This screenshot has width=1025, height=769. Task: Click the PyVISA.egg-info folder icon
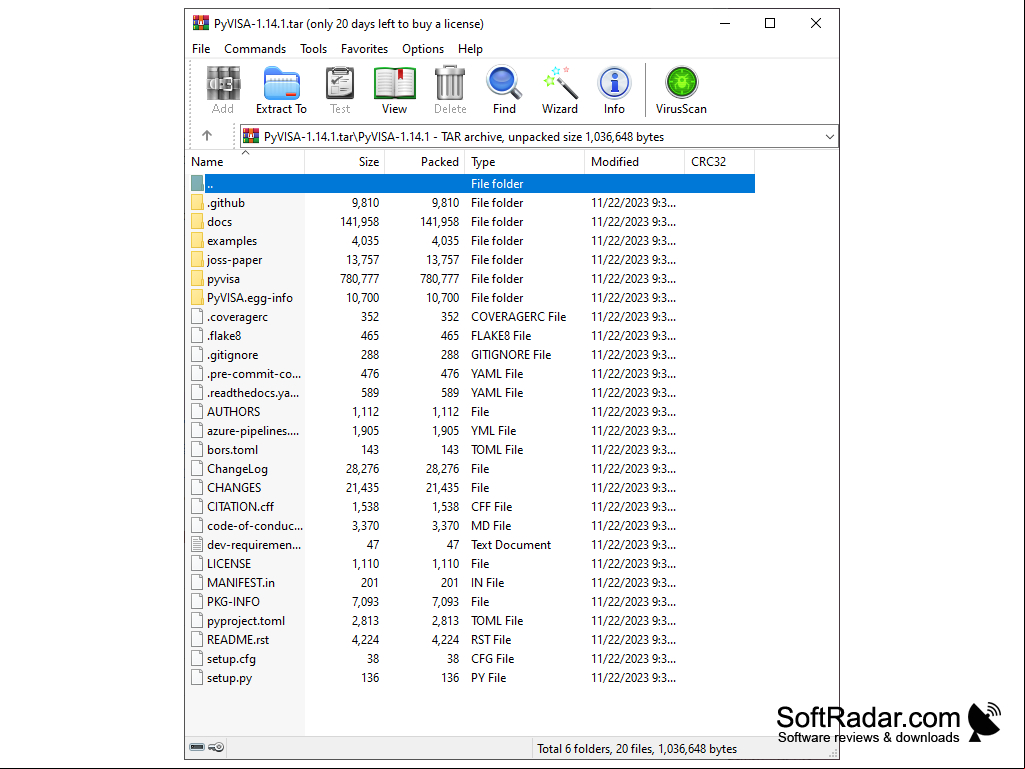[197, 298]
